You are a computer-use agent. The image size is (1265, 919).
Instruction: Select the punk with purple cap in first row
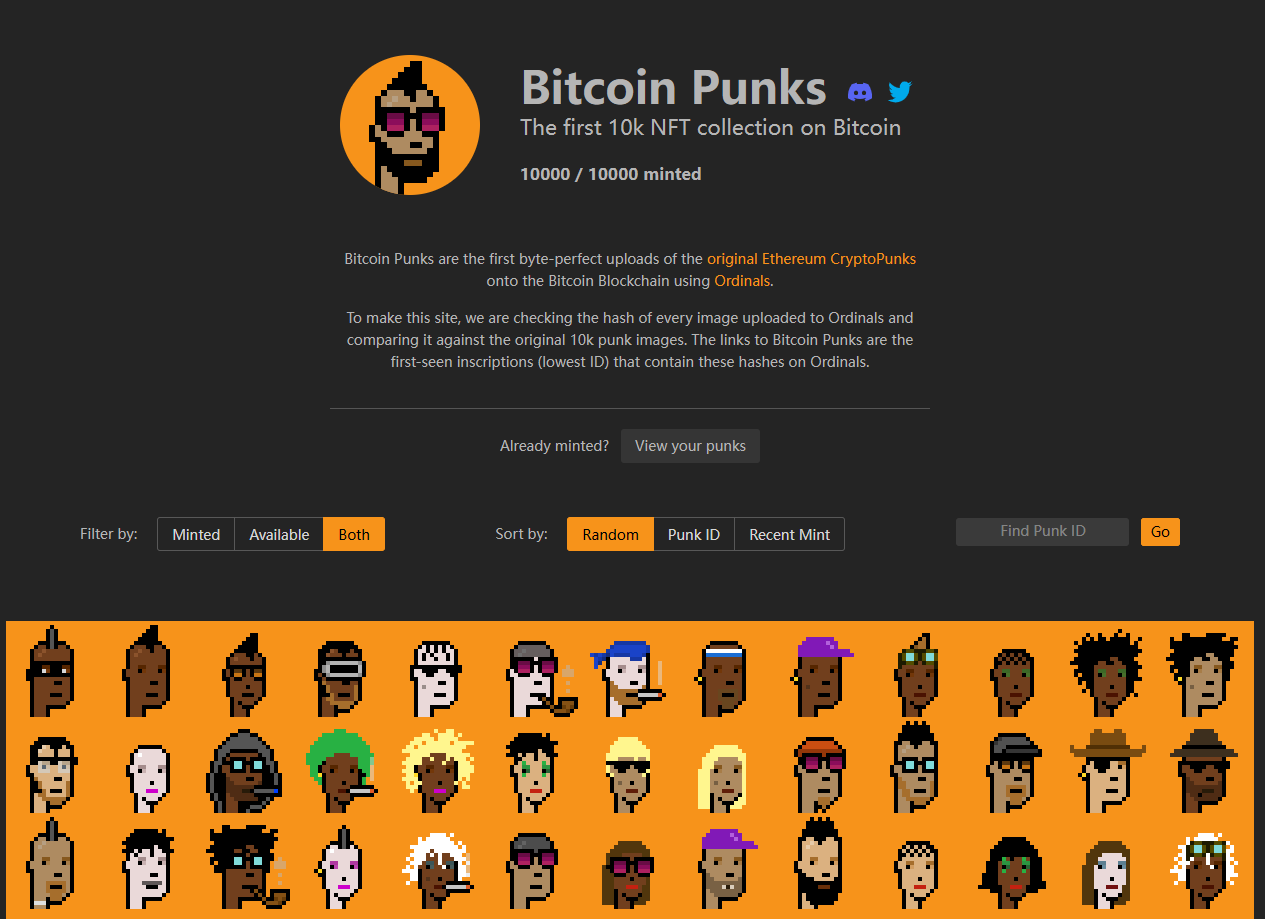click(820, 674)
